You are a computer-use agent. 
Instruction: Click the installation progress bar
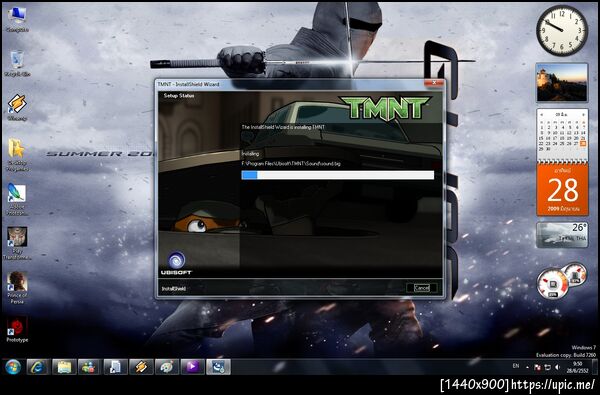[x=338, y=175]
